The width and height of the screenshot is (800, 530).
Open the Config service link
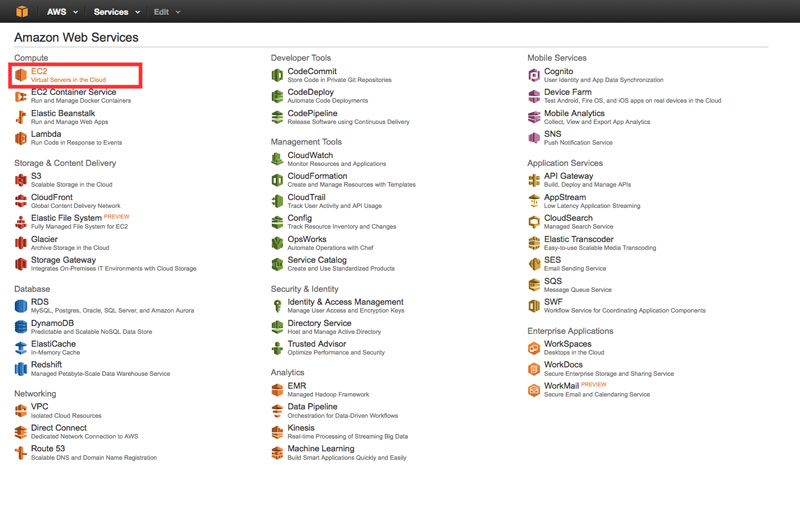(x=299, y=218)
